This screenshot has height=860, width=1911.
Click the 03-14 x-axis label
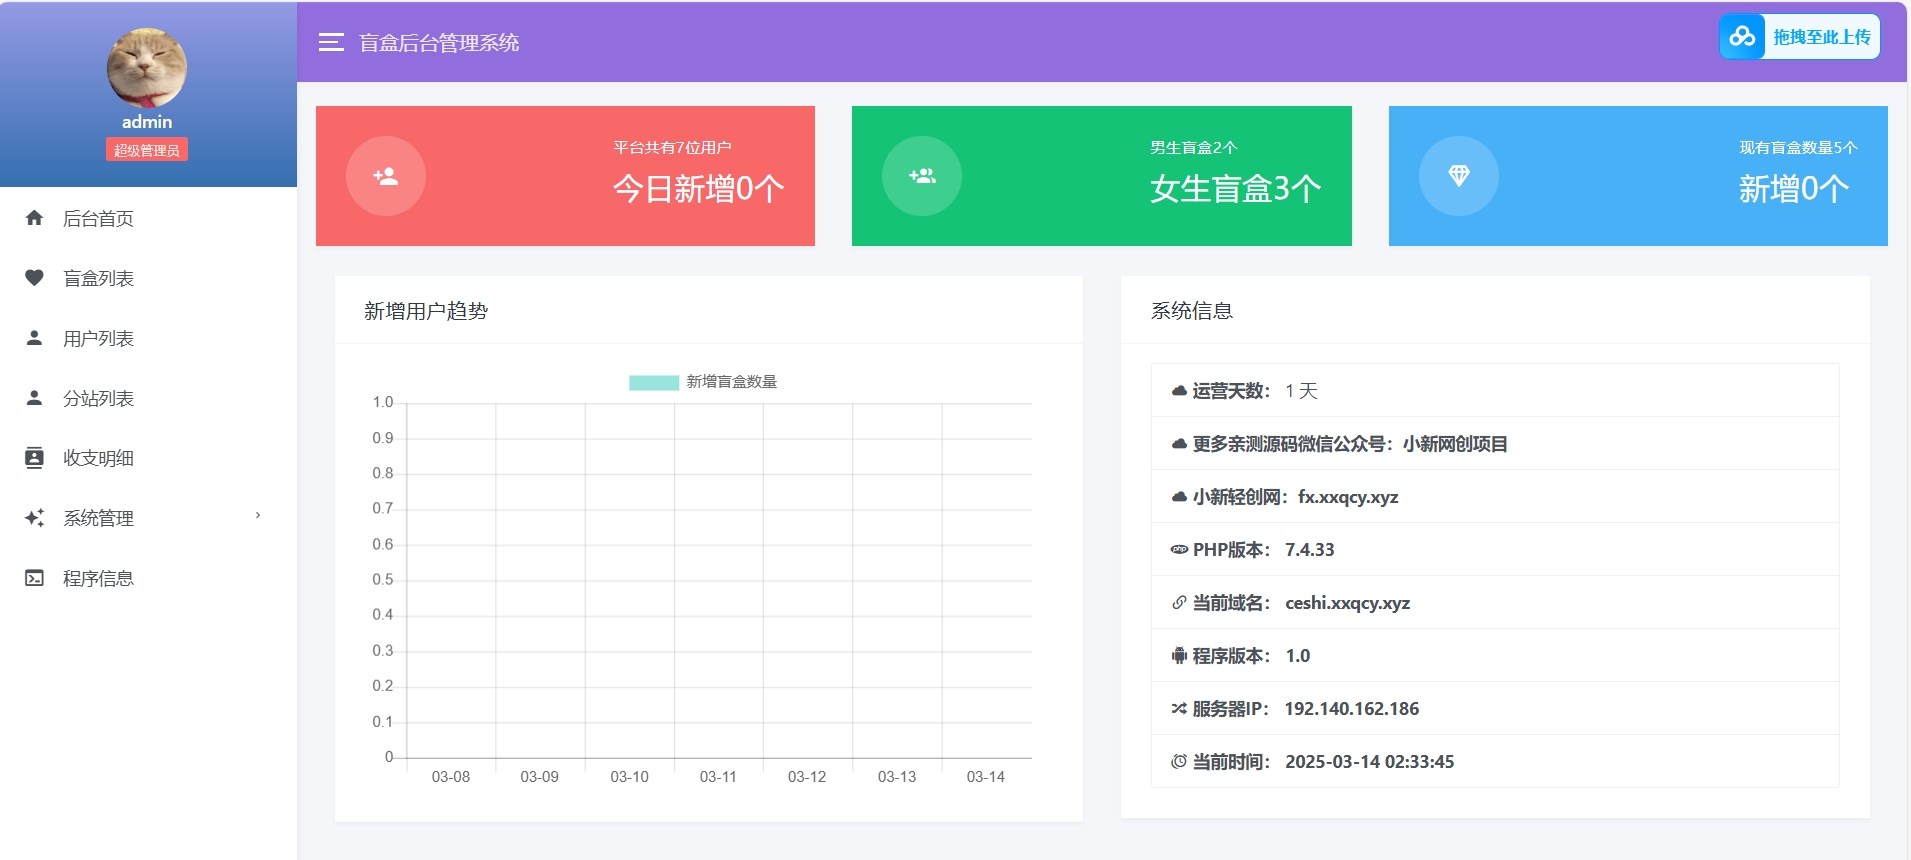tap(986, 777)
